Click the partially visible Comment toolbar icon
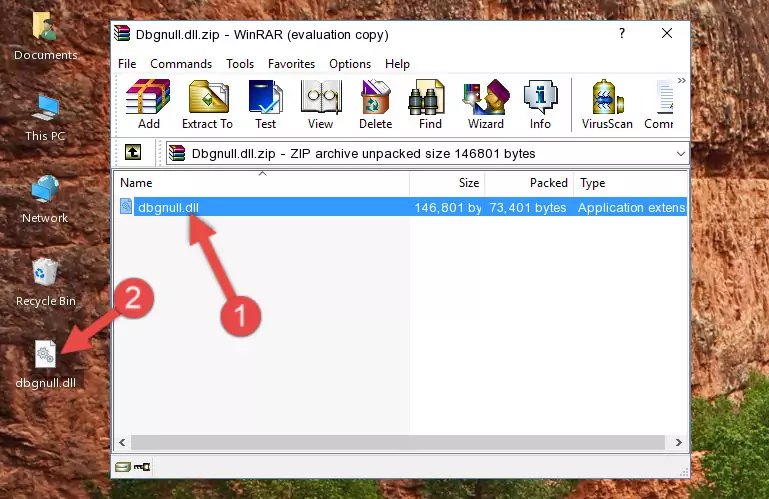769x499 pixels. tap(659, 104)
